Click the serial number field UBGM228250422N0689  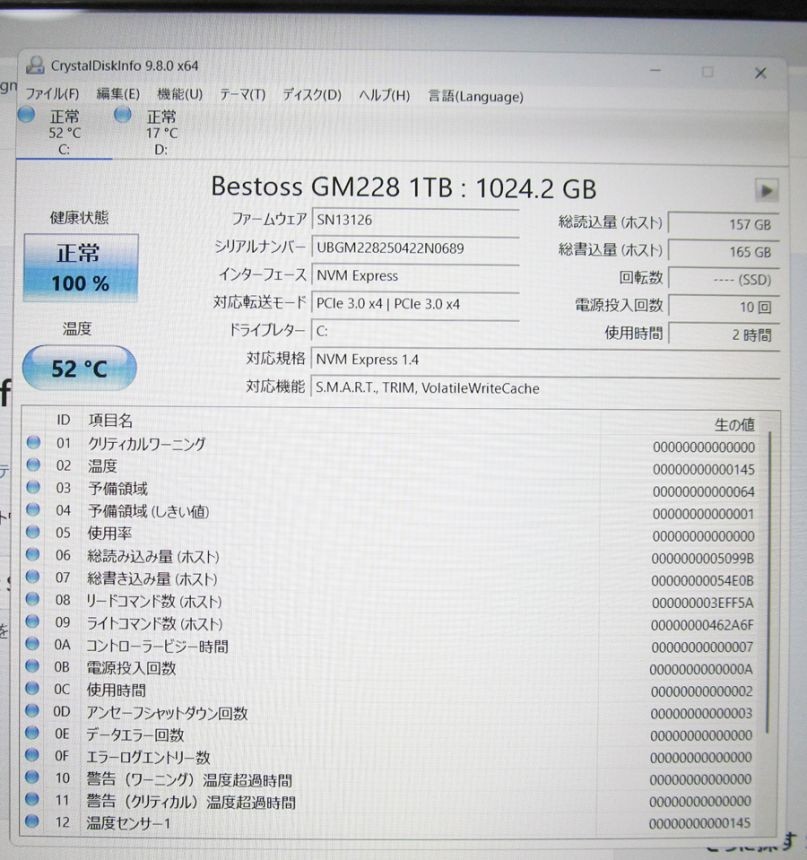tap(415, 248)
